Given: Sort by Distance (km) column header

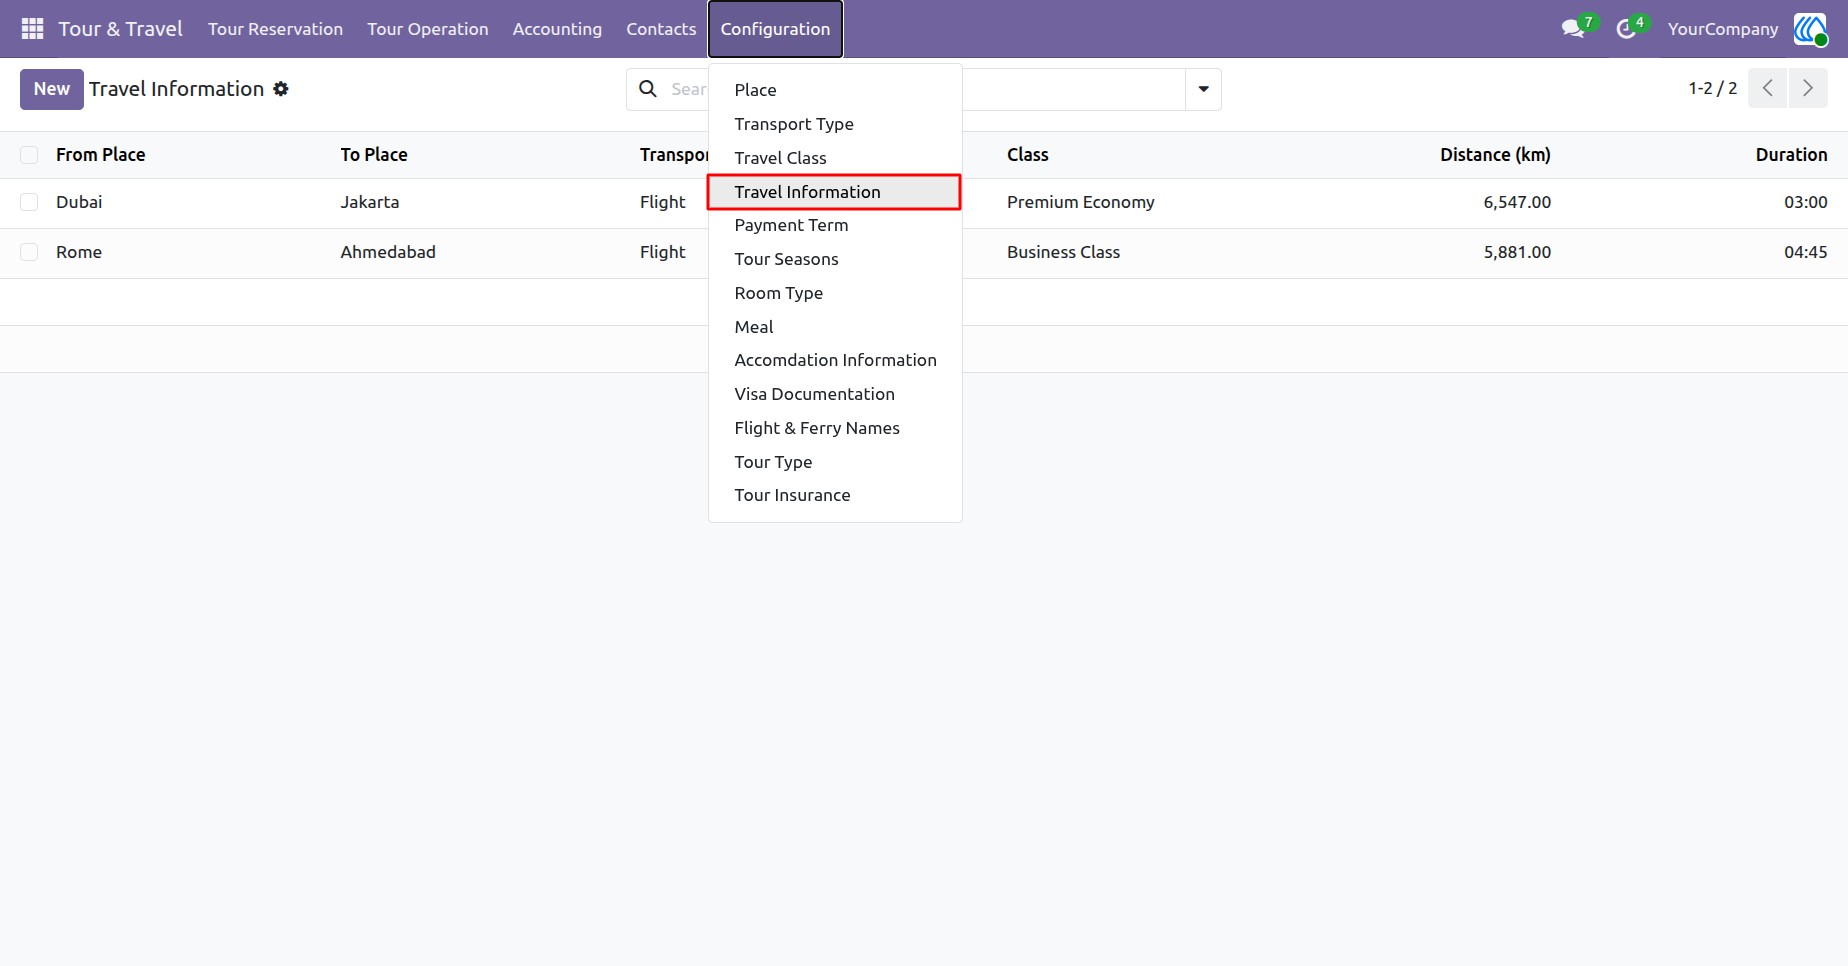Looking at the screenshot, I should tap(1495, 155).
